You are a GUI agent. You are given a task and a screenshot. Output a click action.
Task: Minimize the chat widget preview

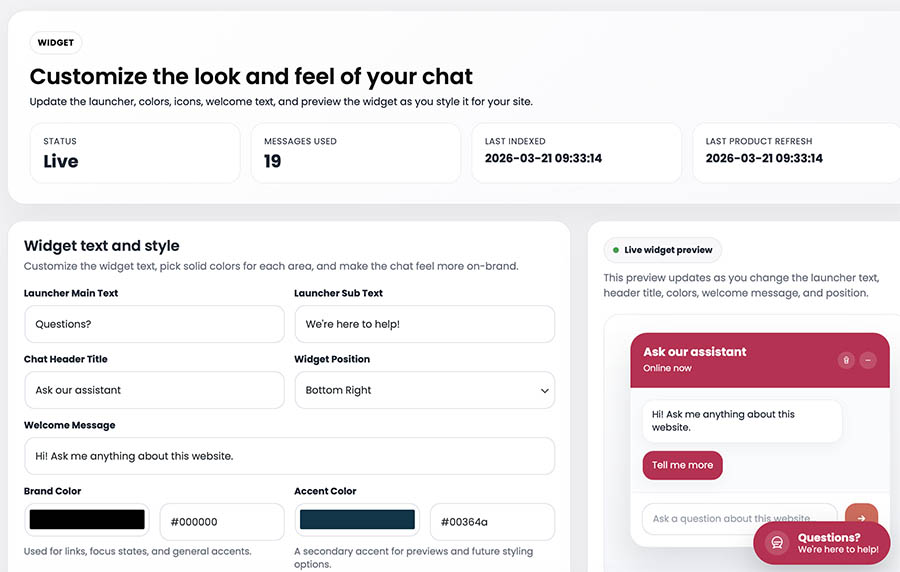(869, 360)
